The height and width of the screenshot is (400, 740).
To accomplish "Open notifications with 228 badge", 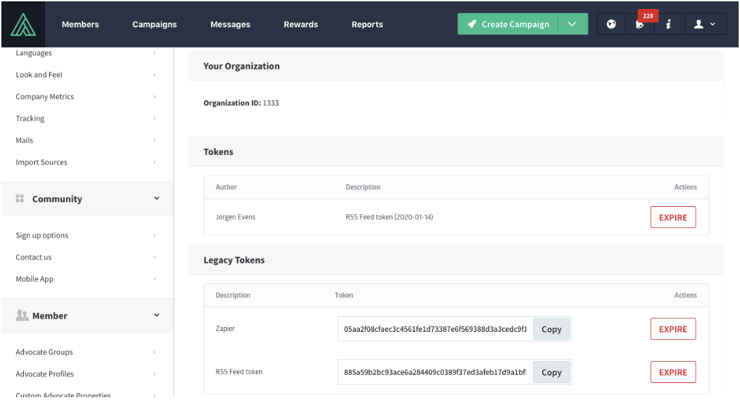I will click(640, 24).
